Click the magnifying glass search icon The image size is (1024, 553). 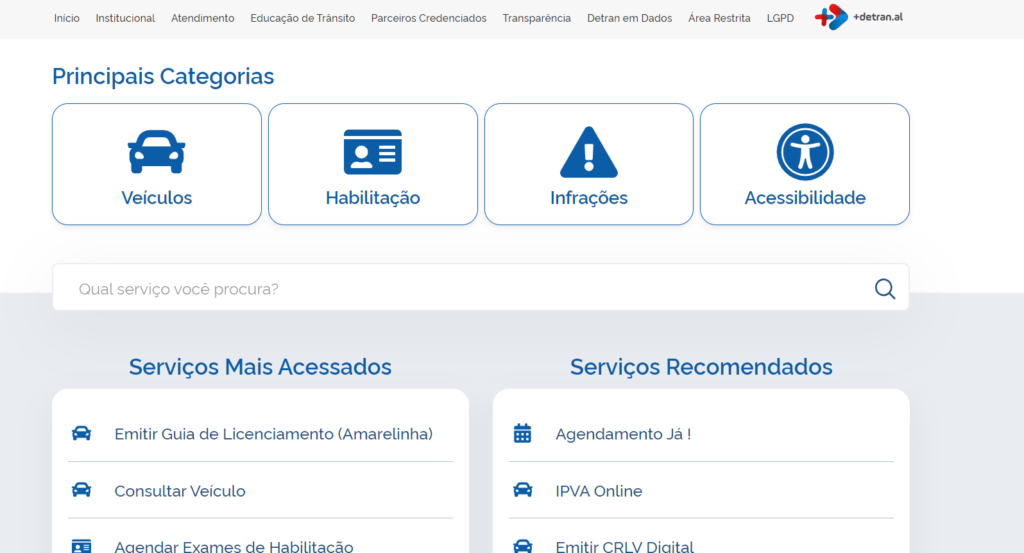coord(884,289)
